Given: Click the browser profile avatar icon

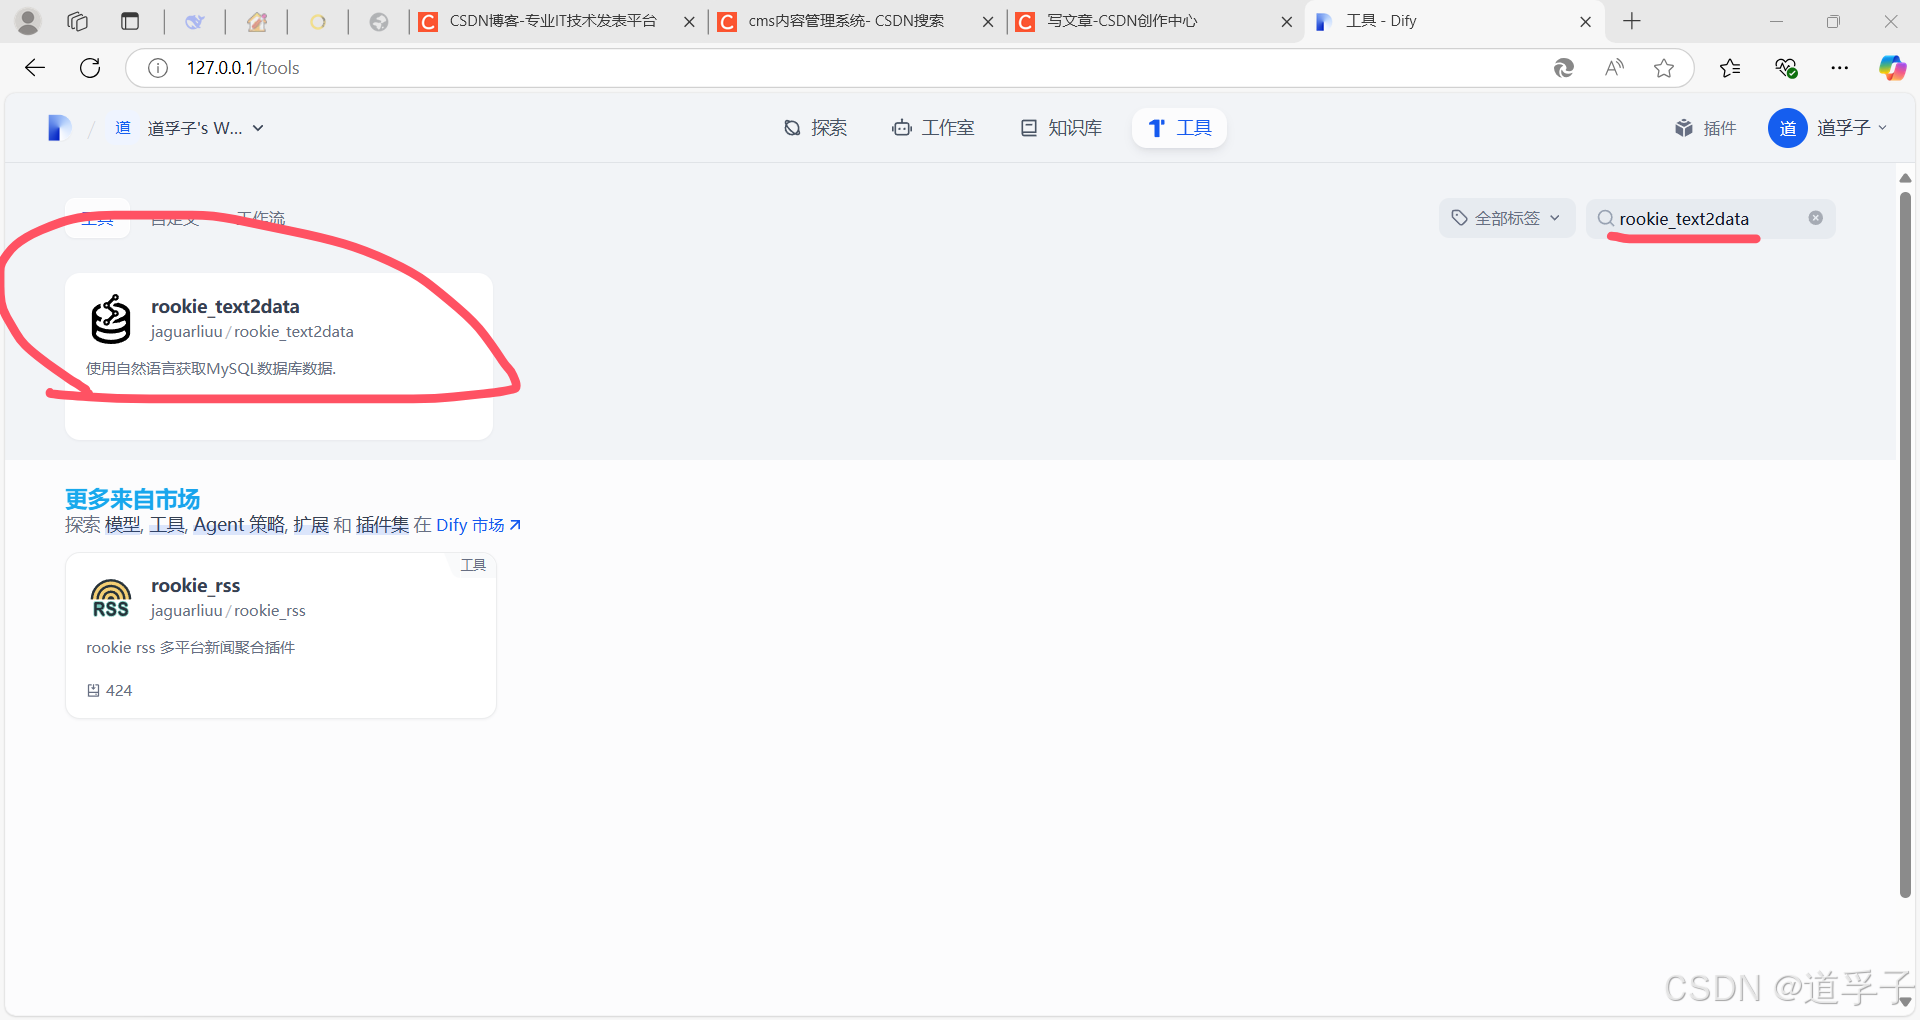Looking at the screenshot, I should point(28,21).
